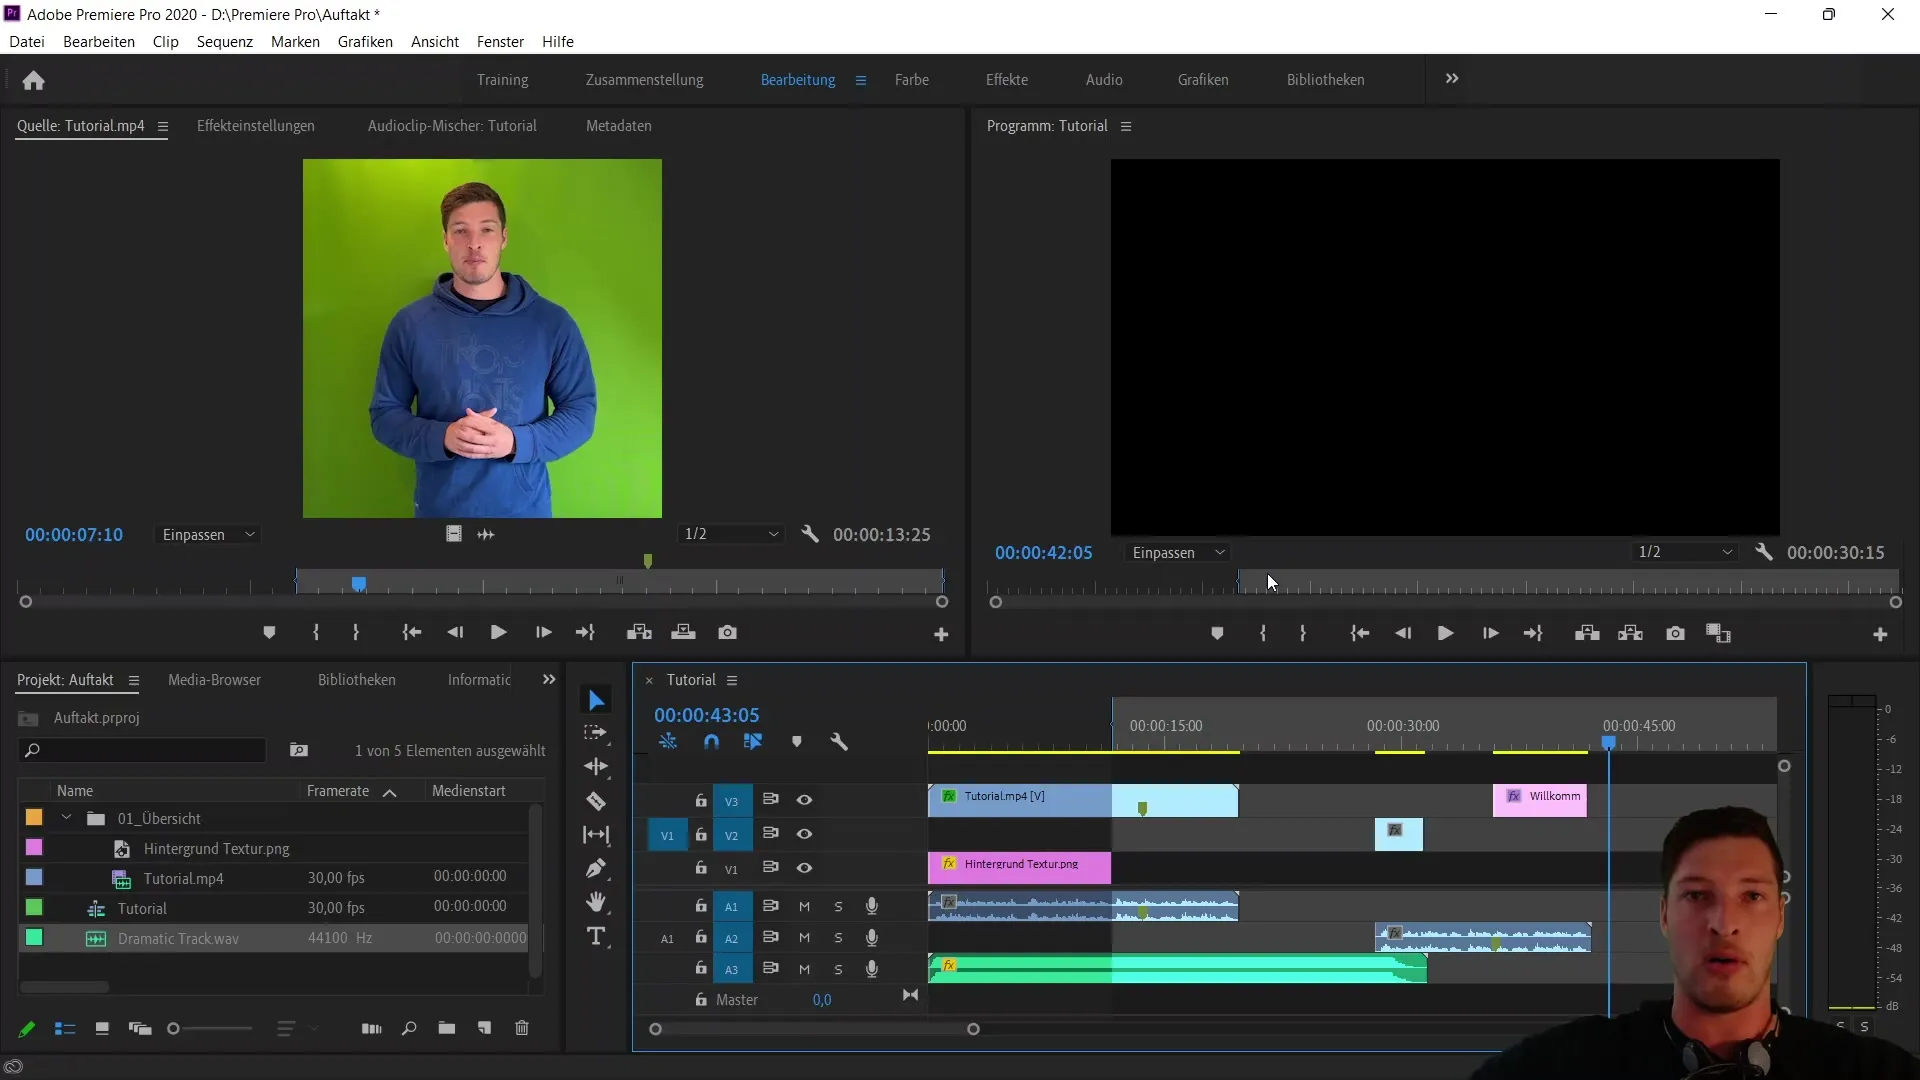
Task: Select the Type tool
Action: tap(596, 937)
